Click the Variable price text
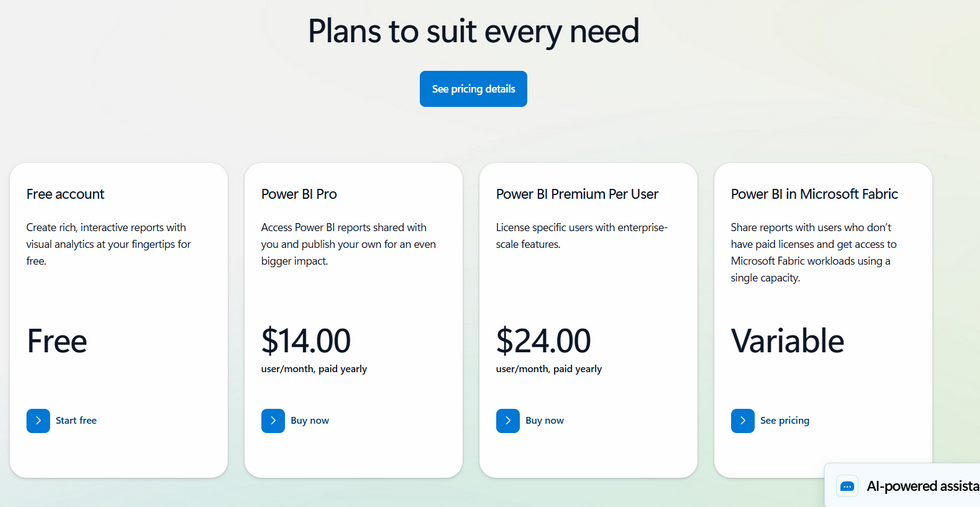The image size is (980, 507). coord(787,341)
